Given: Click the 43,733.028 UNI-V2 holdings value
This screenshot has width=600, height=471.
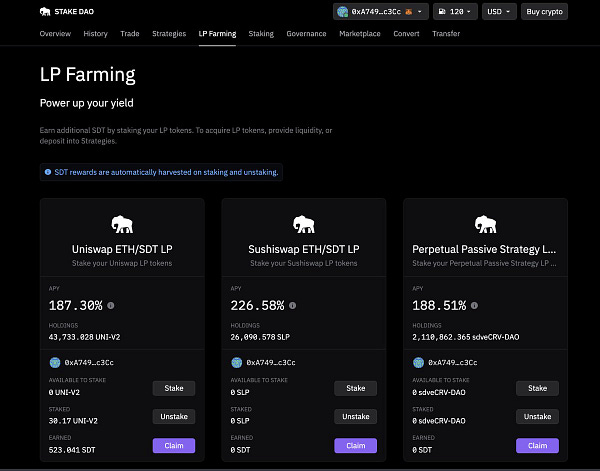Looking at the screenshot, I should tap(84, 337).
